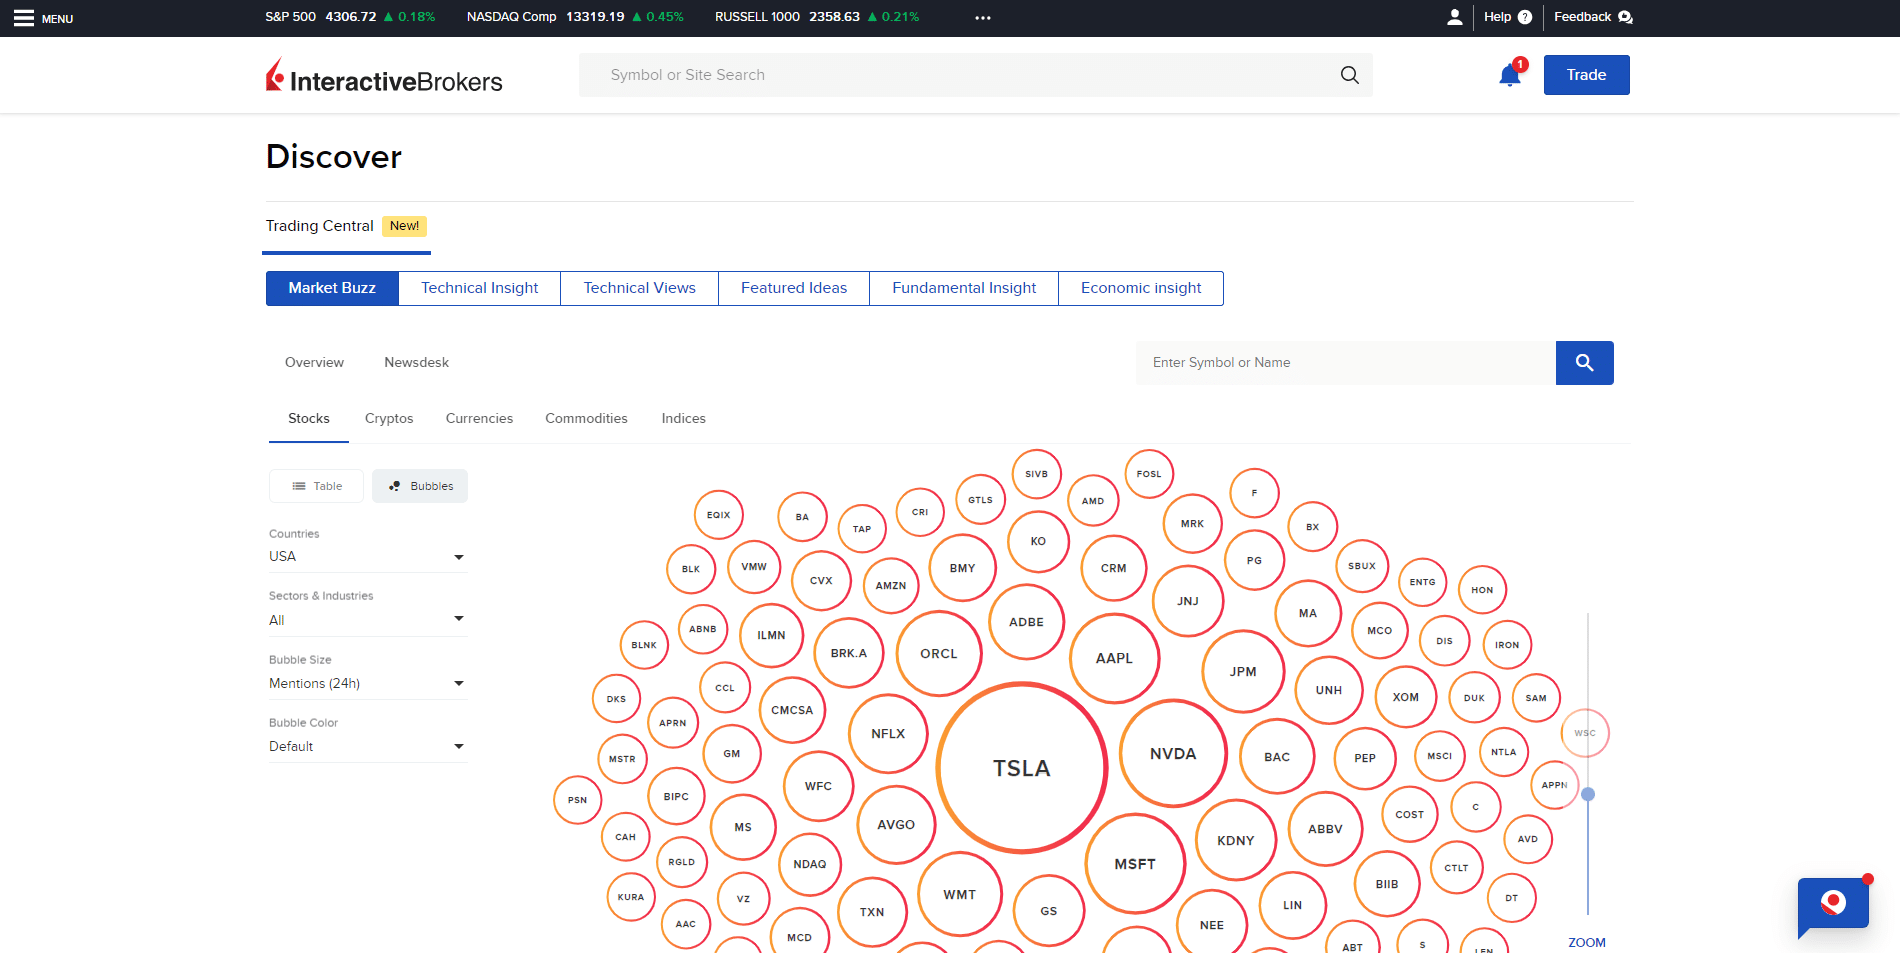Screen dimensions: 1900x953
Task: Select the WMT bubble
Action: 960,894
